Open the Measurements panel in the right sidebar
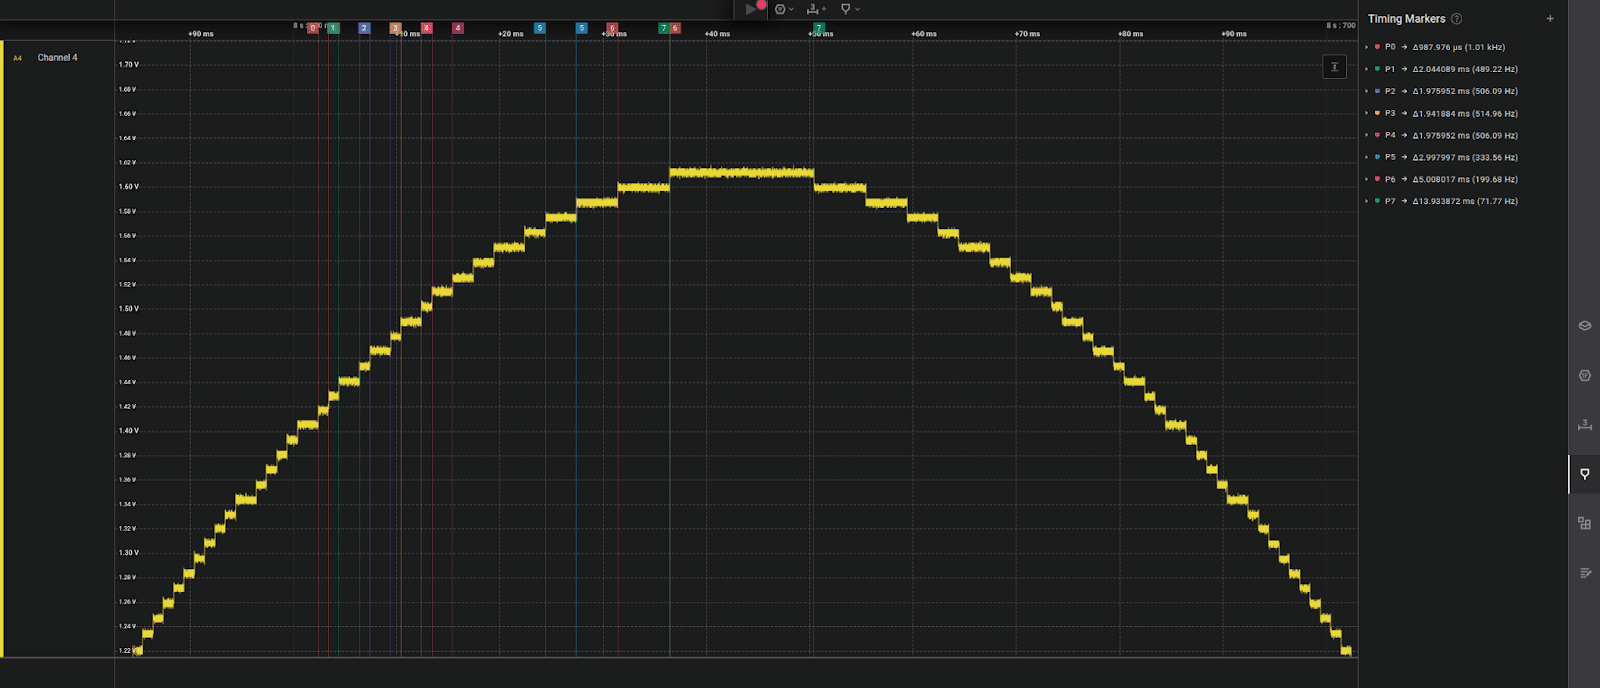The image size is (1600, 688). (1584, 425)
